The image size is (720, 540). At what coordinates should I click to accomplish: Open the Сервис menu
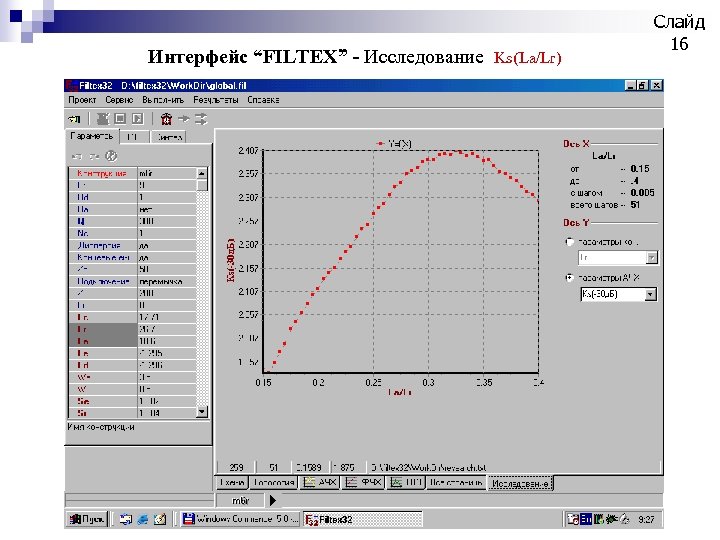point(119,100)
